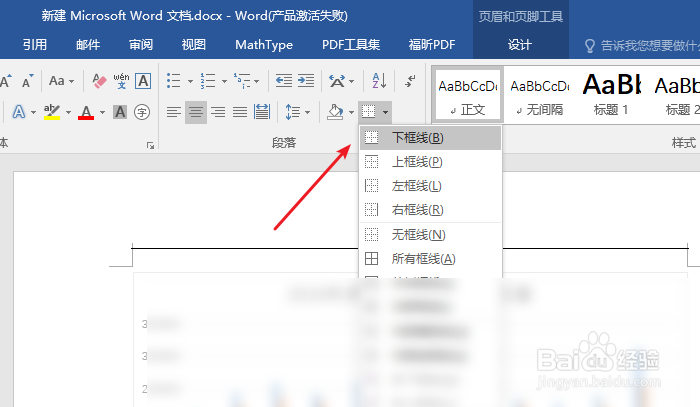
Task: Click the Tell Me lightbulb icon
Action: 590,46
